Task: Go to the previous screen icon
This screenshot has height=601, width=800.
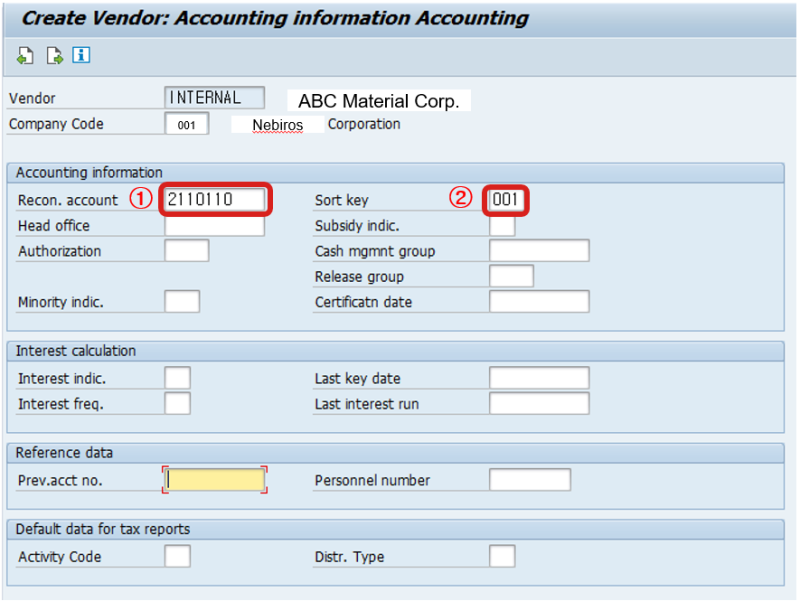Action: tap(25, 55)
